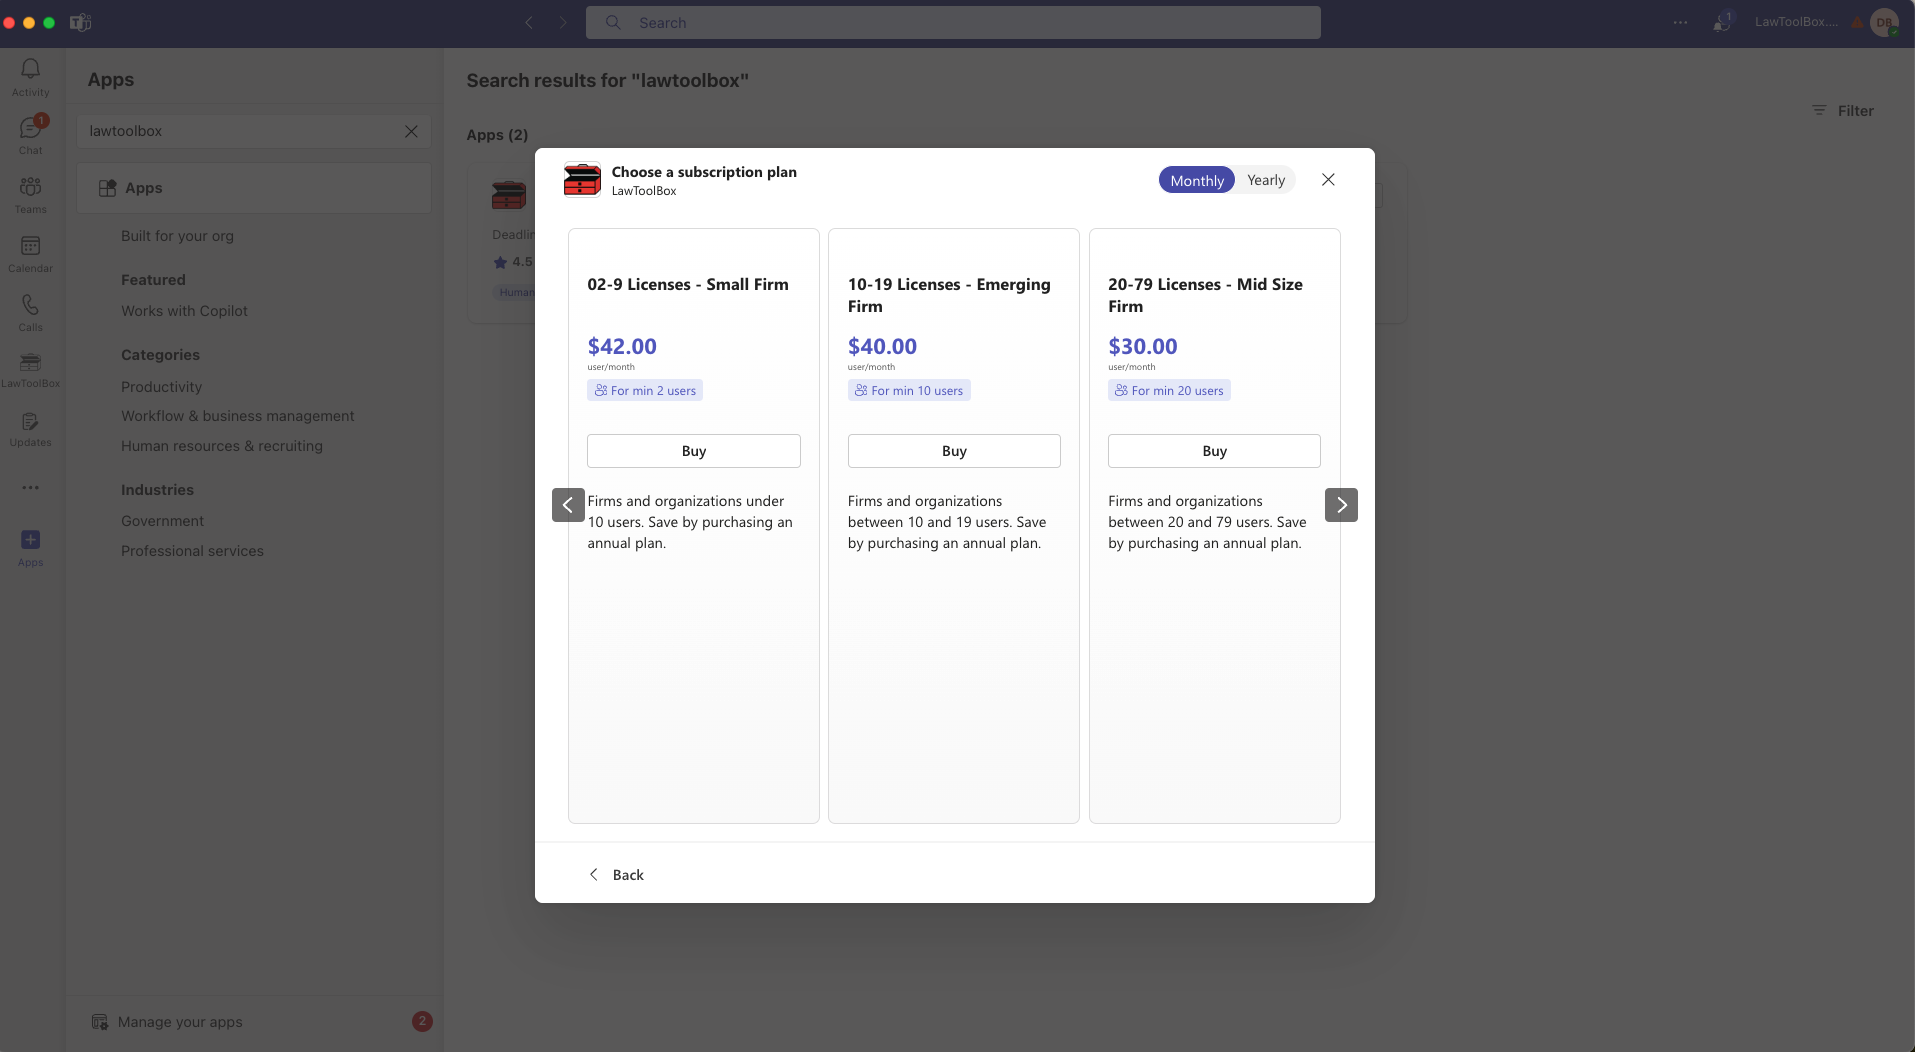Open the Updates sidebar icon
This screenshot has height=1052, width=1915.
31,430
